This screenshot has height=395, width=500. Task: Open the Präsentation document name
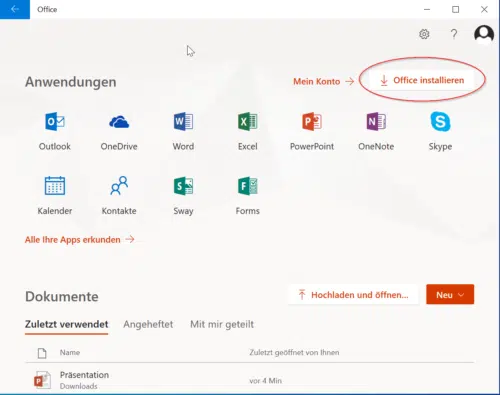84,375
